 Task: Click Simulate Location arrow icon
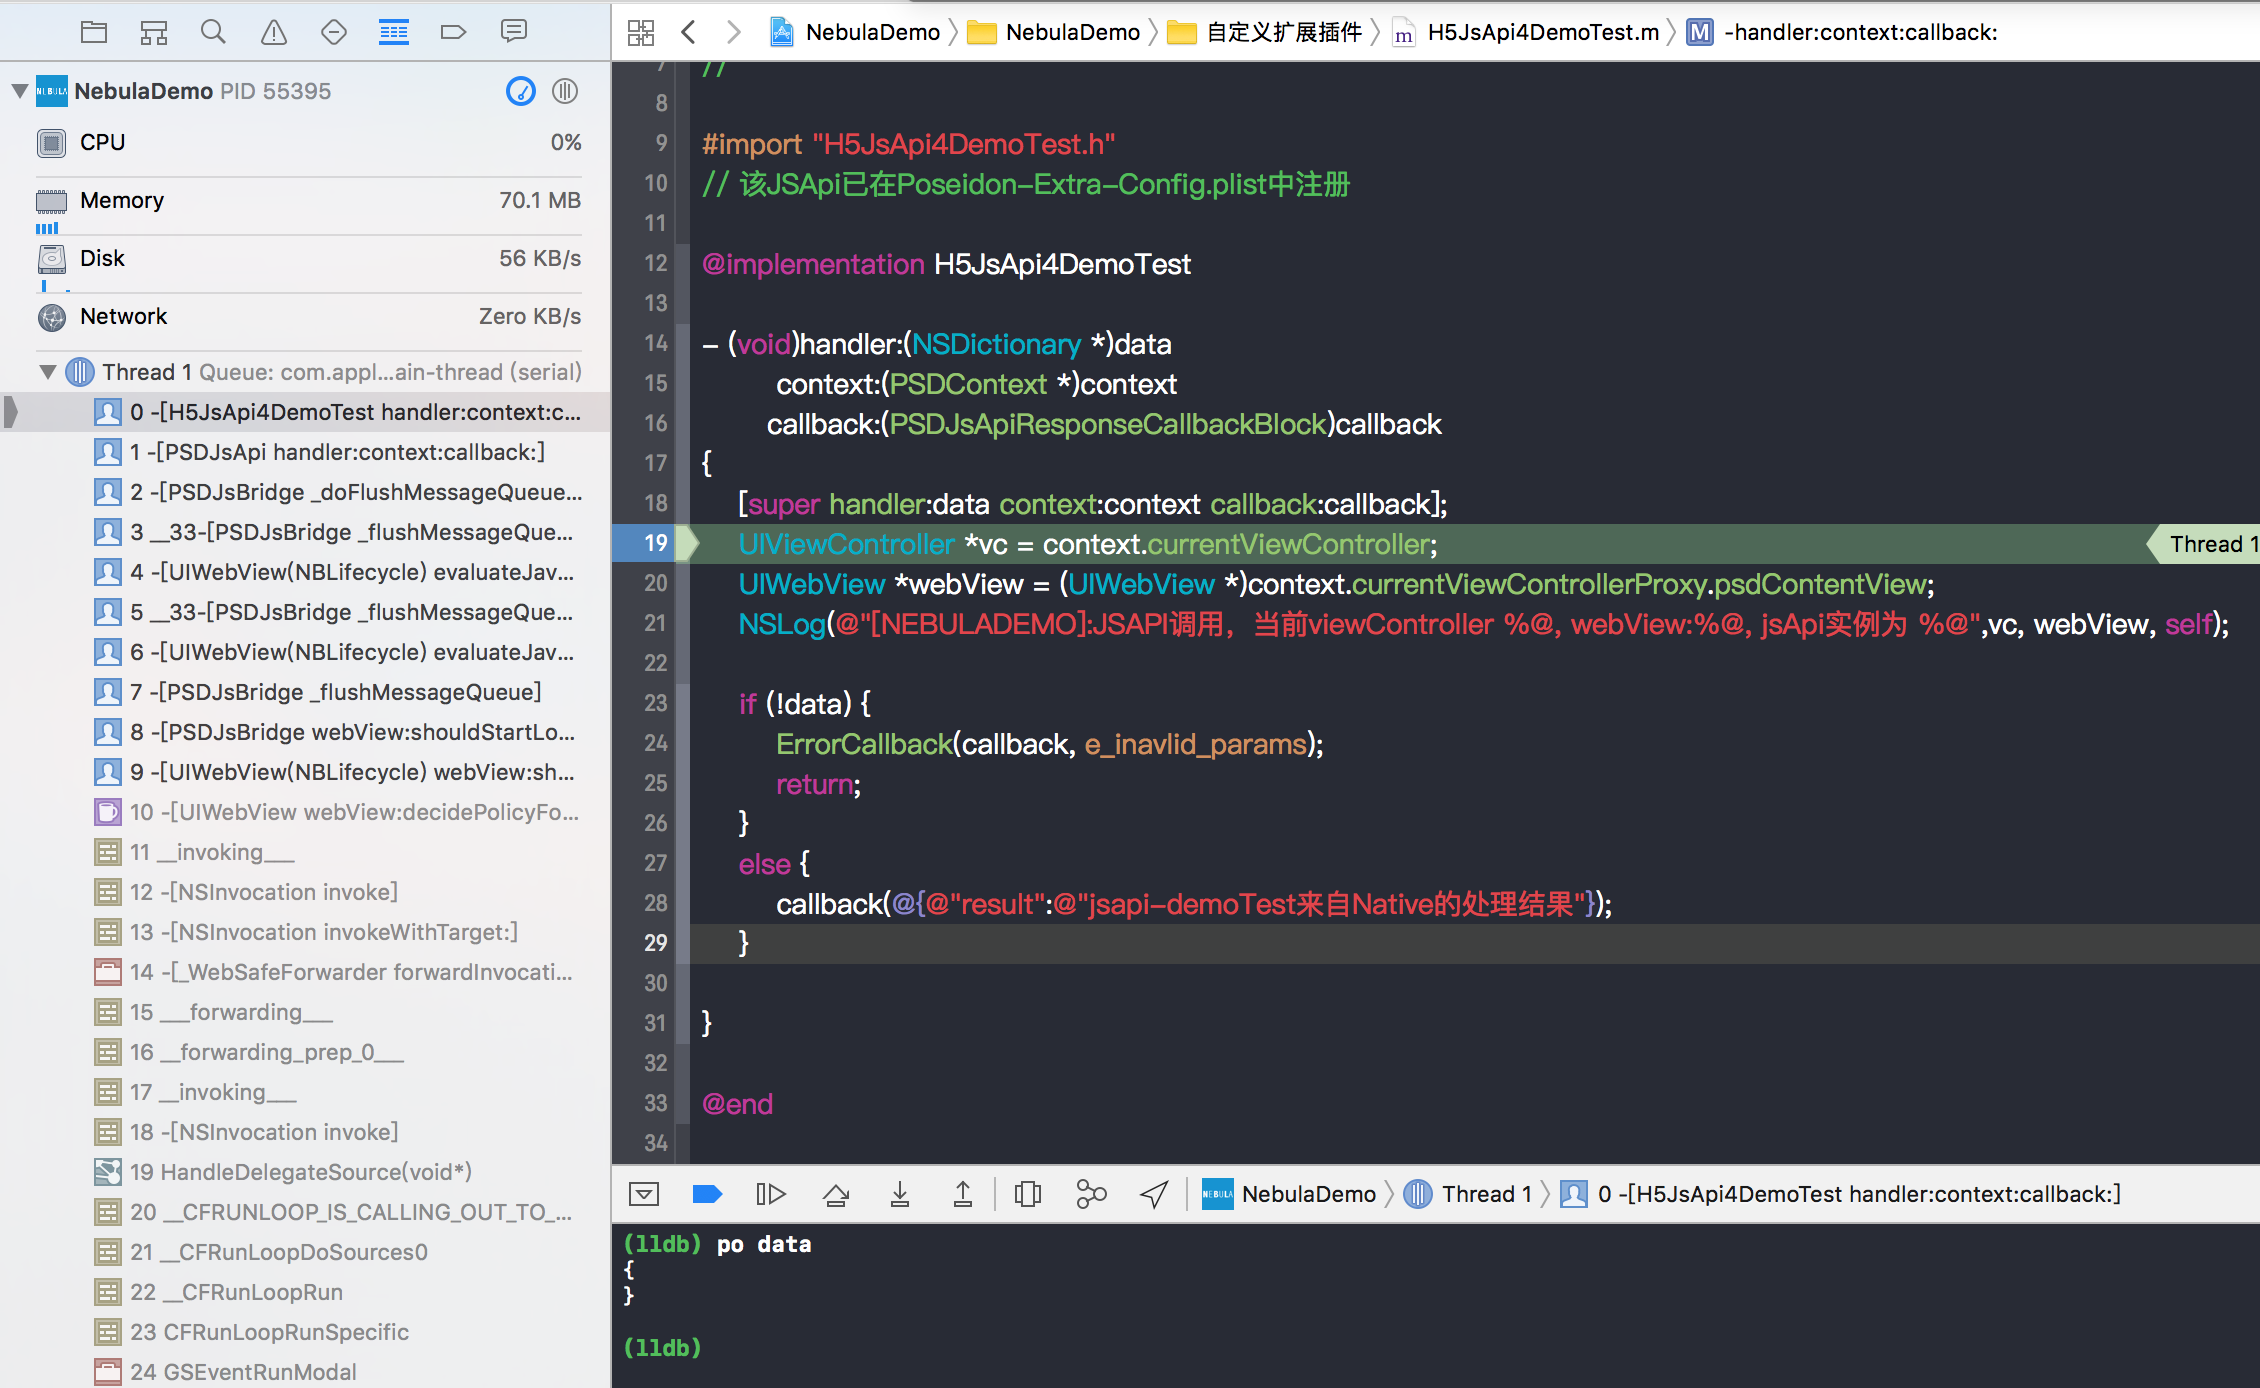point(1154,1194)
